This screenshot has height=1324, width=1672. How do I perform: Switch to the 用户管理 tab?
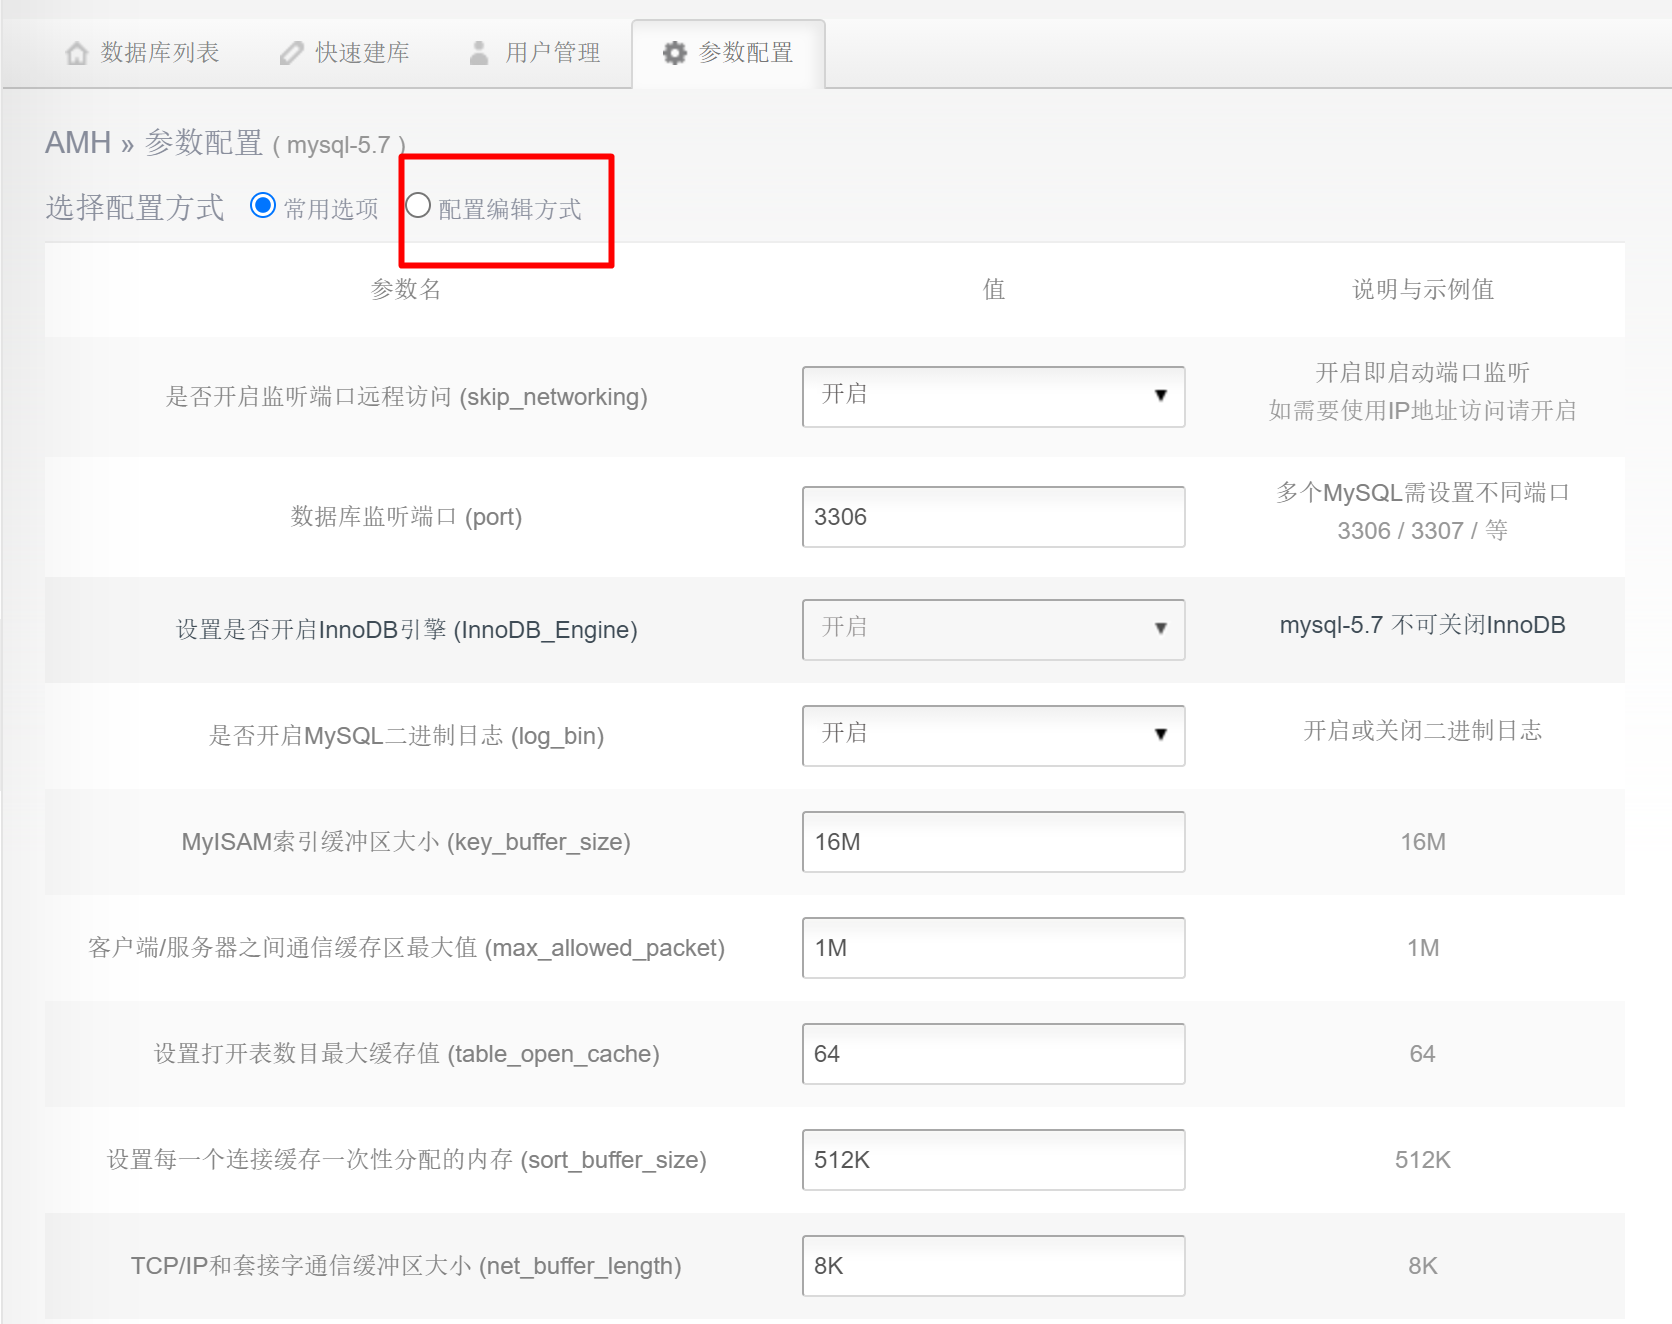coord(552,53)
